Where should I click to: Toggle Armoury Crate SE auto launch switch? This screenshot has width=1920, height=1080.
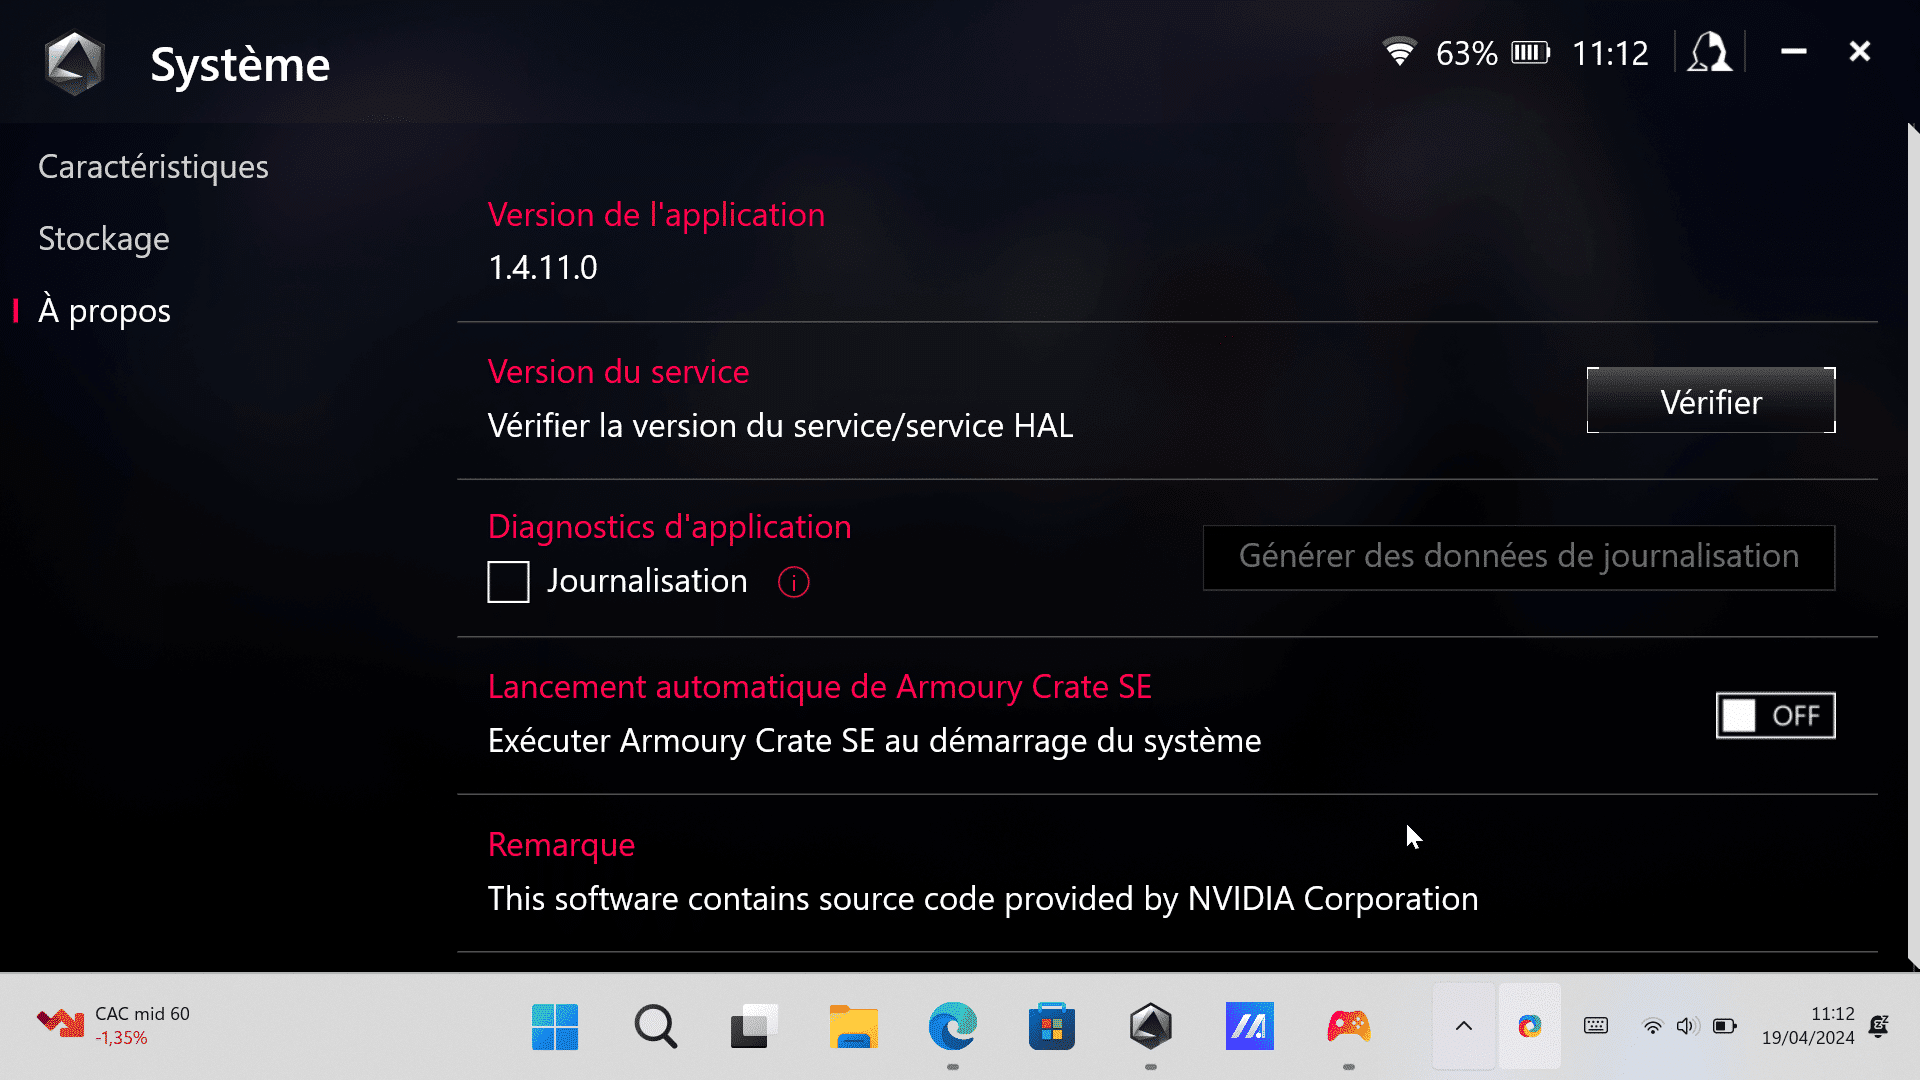1776,716
